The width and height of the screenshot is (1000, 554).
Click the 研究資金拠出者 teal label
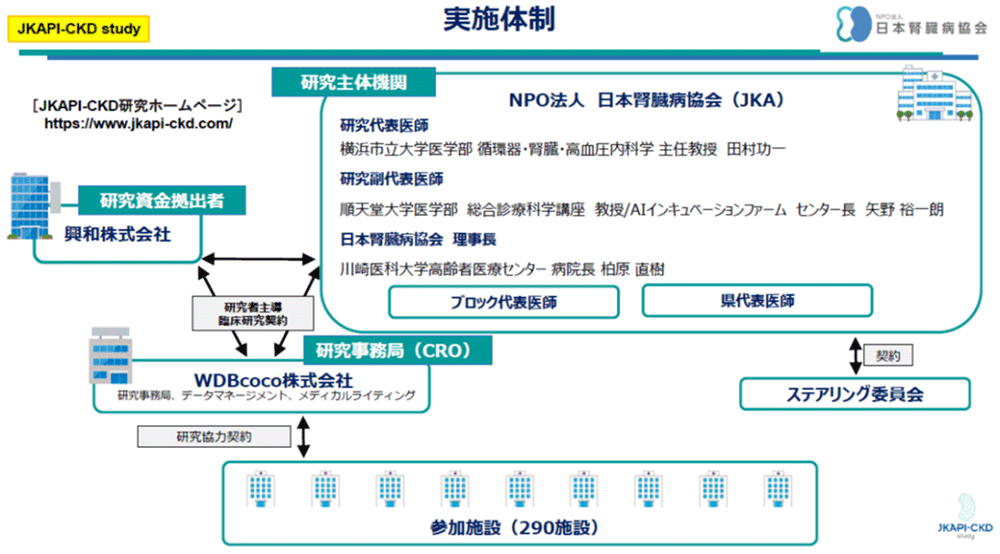click(x=162, y=200)
